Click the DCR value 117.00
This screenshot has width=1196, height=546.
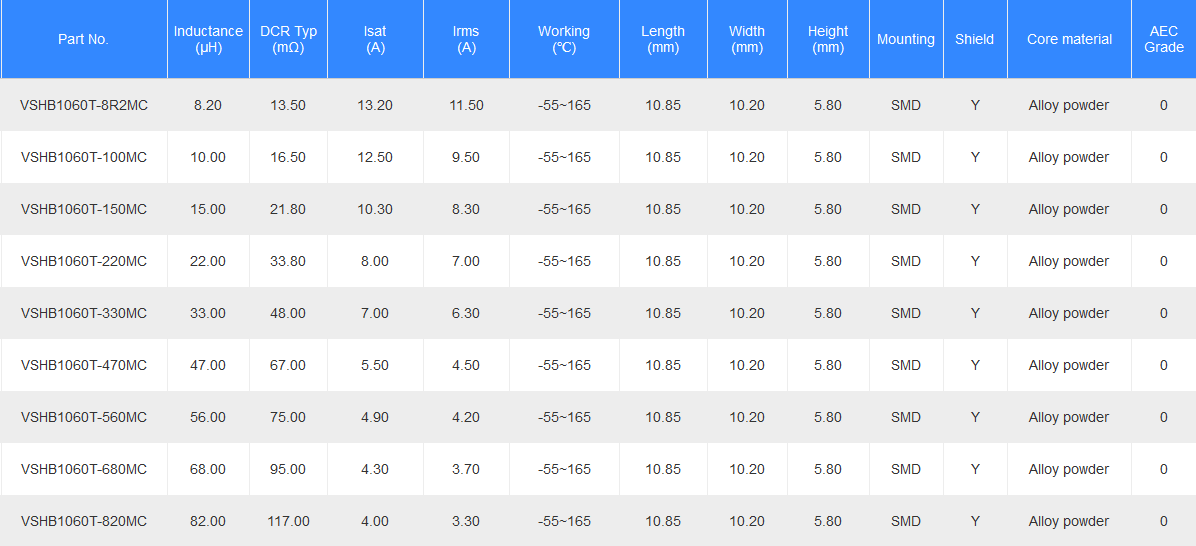coord(288,522)
